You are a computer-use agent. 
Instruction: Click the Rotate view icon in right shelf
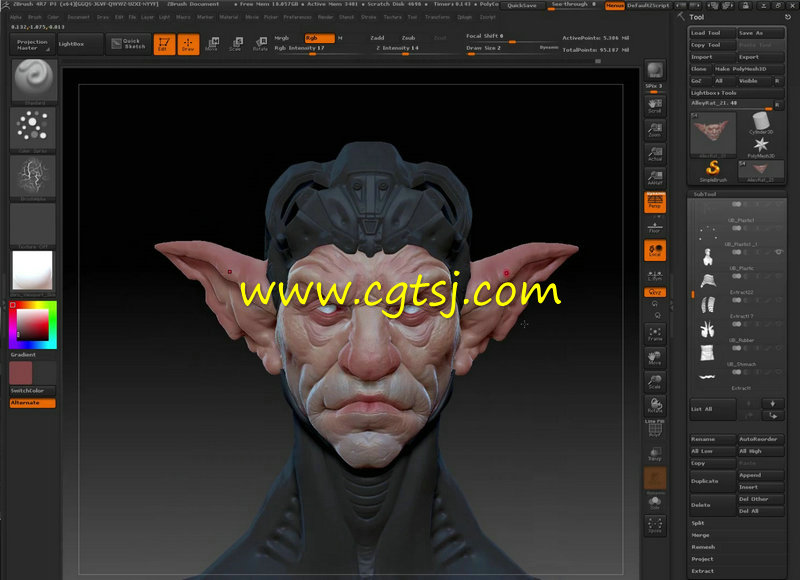(x=655, y=406)
